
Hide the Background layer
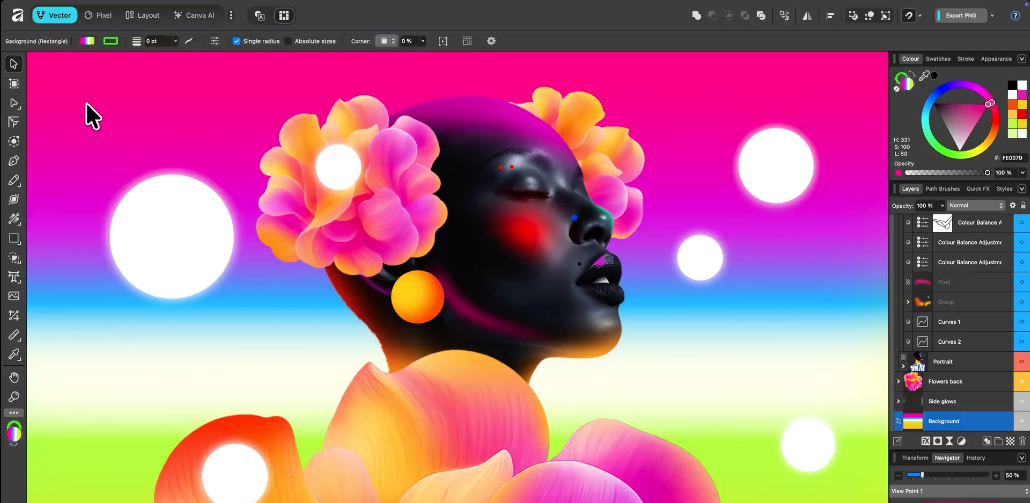click(1021, 421)
